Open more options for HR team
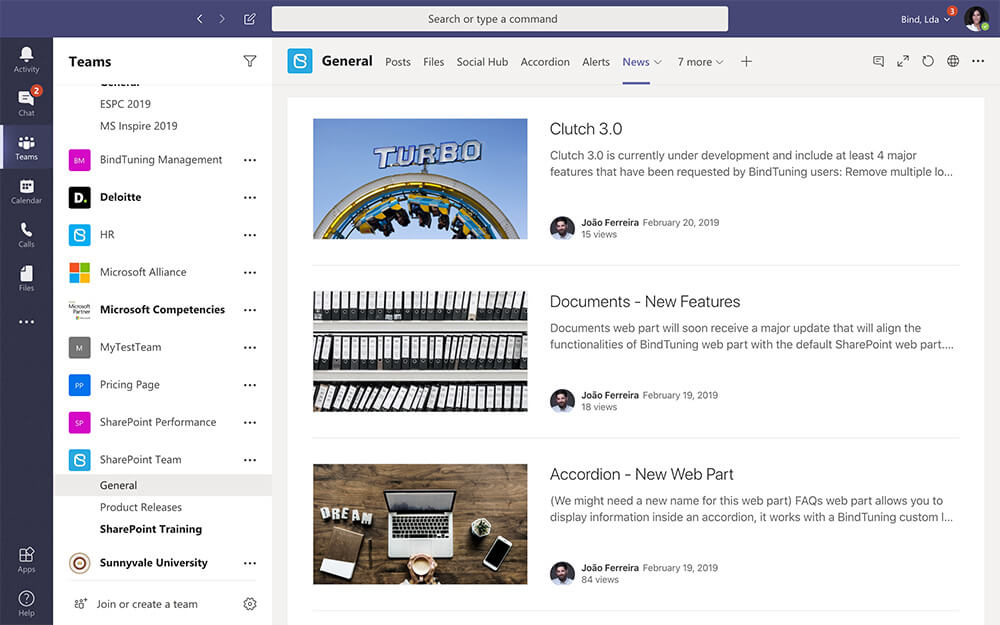Image resolution: width=1000 pixels, height=625 pixels. (x=250, y=235)
